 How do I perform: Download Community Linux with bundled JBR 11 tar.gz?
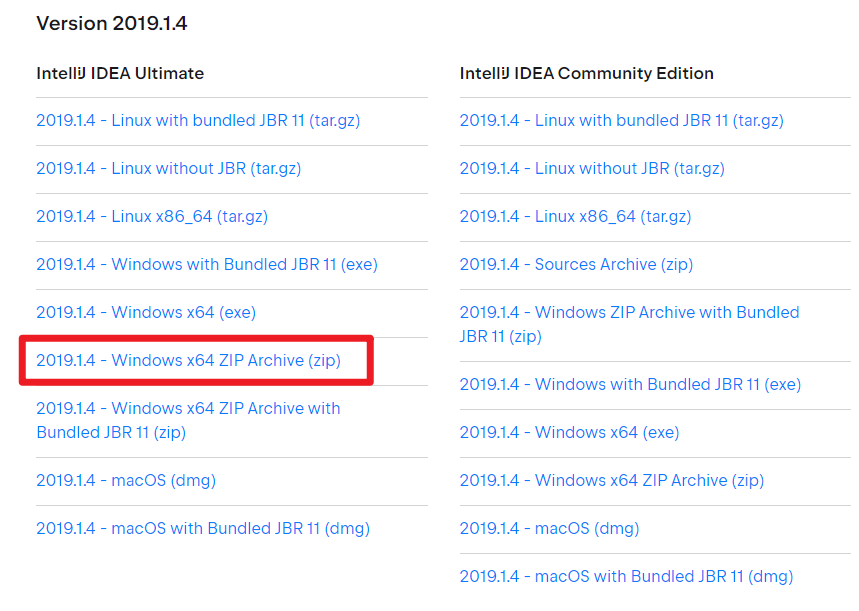pos(621,121)
